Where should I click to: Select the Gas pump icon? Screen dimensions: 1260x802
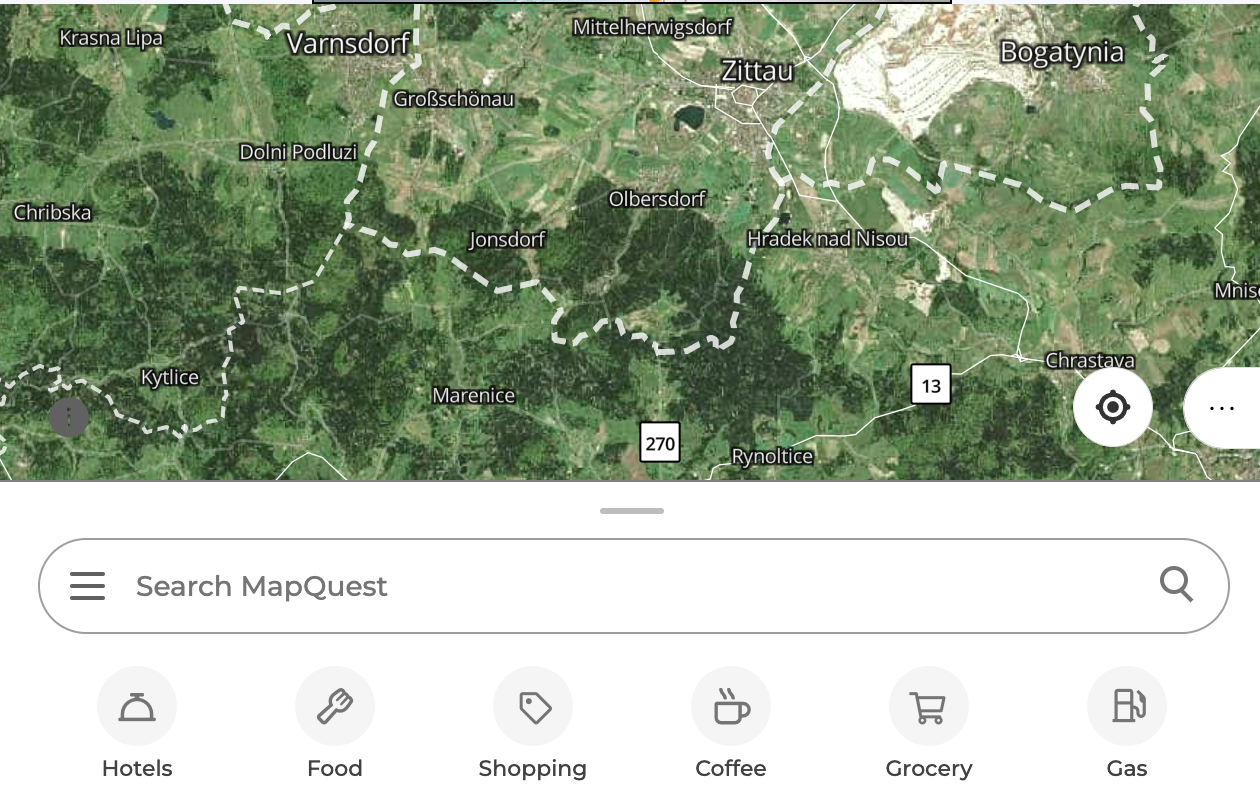tap(1127, 707)
